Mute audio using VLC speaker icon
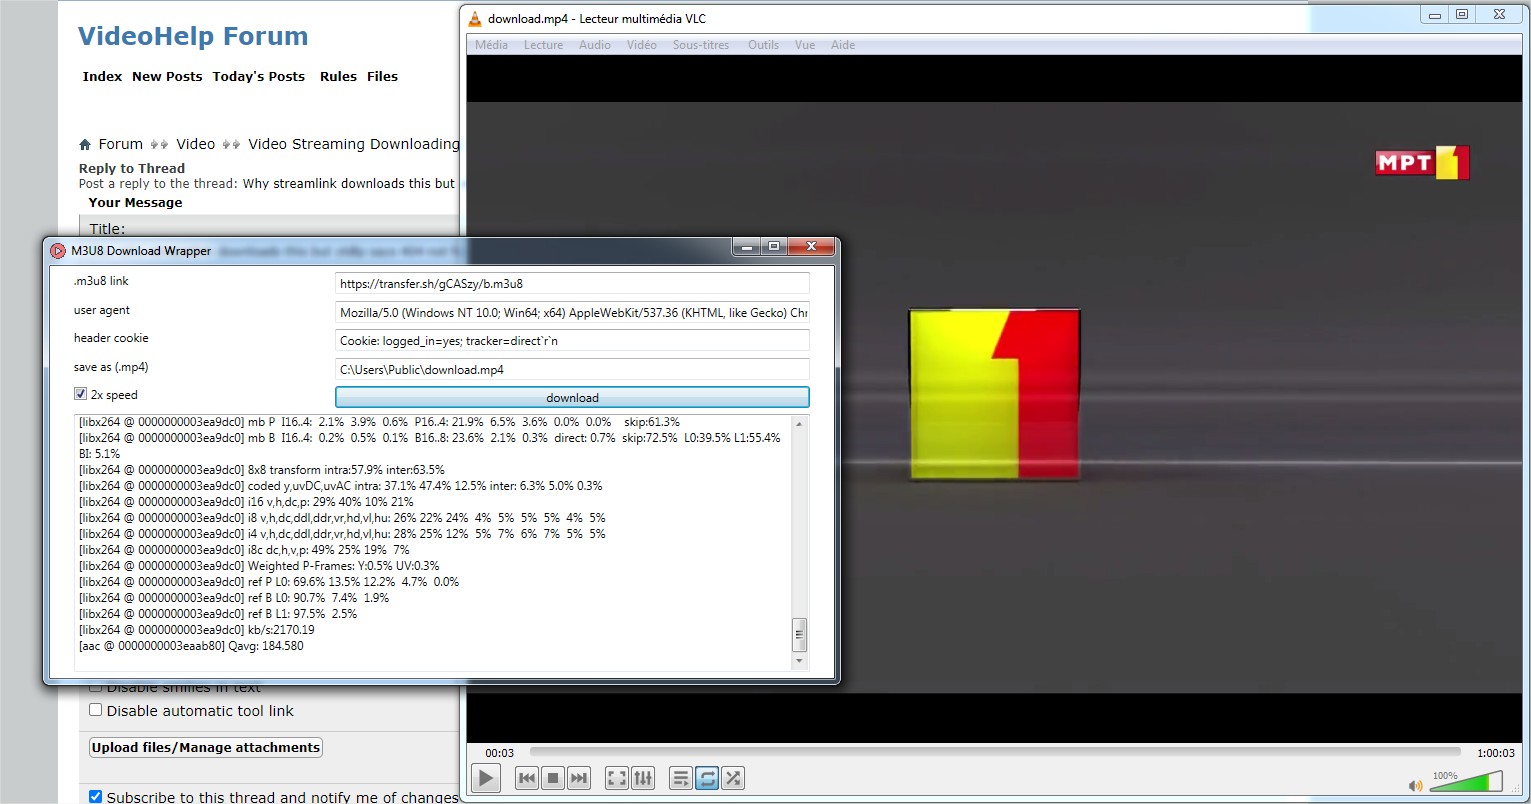1531x804 pixels. [1415, 786]
